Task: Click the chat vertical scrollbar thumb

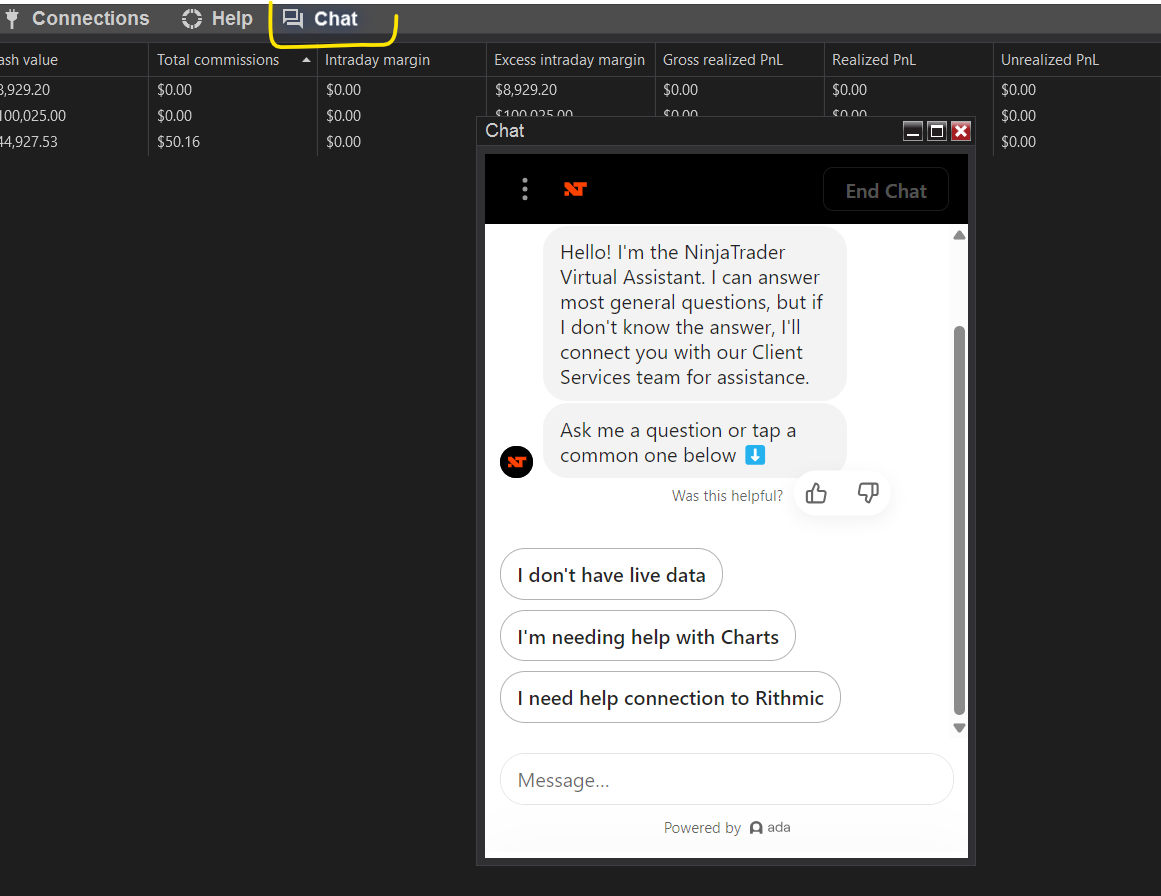Action: pyautogui.click(x=959, y=520)
